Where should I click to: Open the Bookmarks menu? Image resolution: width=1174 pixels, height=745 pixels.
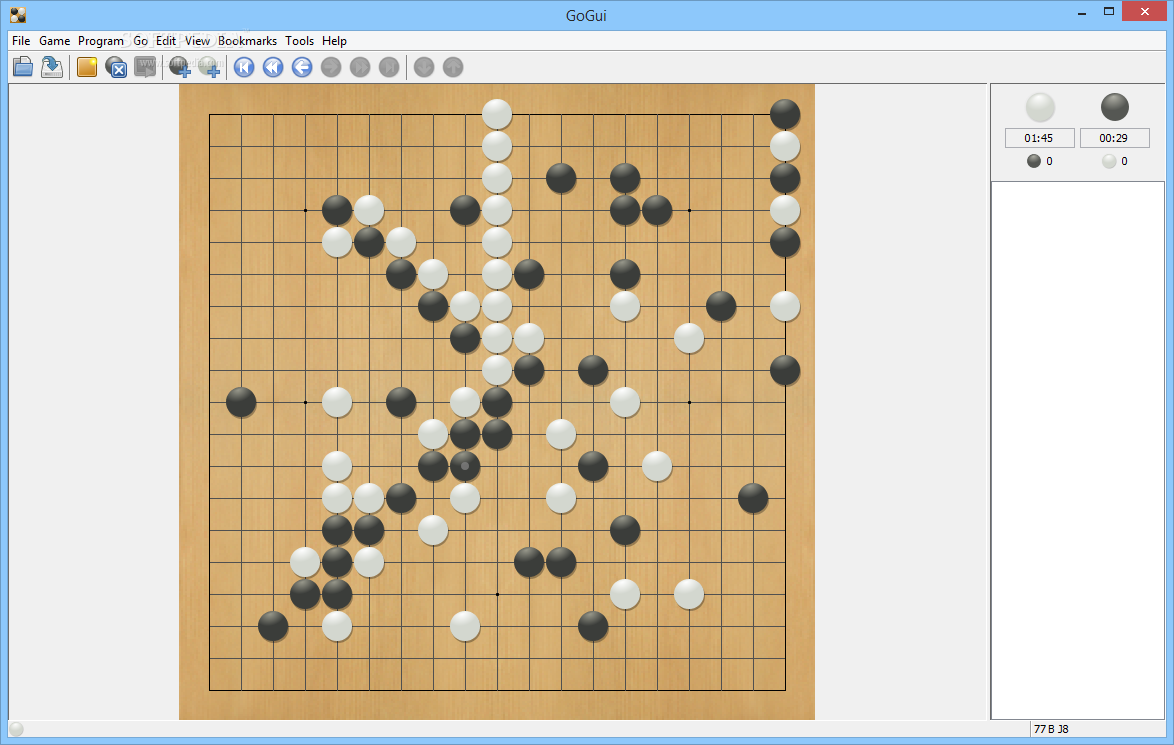[247, 40]
